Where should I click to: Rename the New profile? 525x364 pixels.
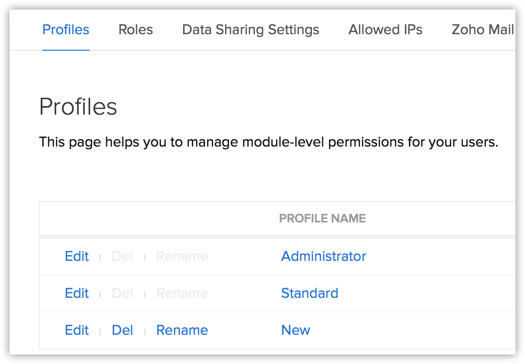[x=182, y=330]
